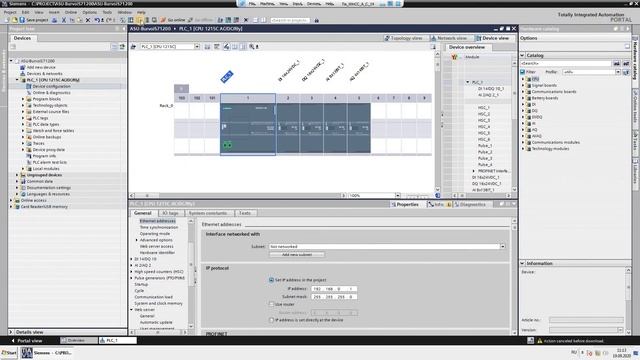Open the PLC_1 device selector dropdown
This screenshot has height=360, width=640.
pos(197,47)
